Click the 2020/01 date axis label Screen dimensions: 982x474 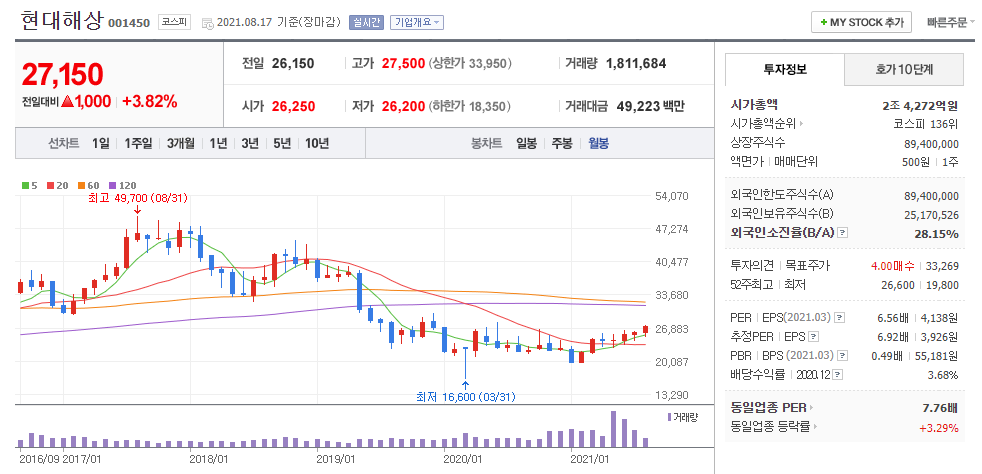(x=462, y=459)
